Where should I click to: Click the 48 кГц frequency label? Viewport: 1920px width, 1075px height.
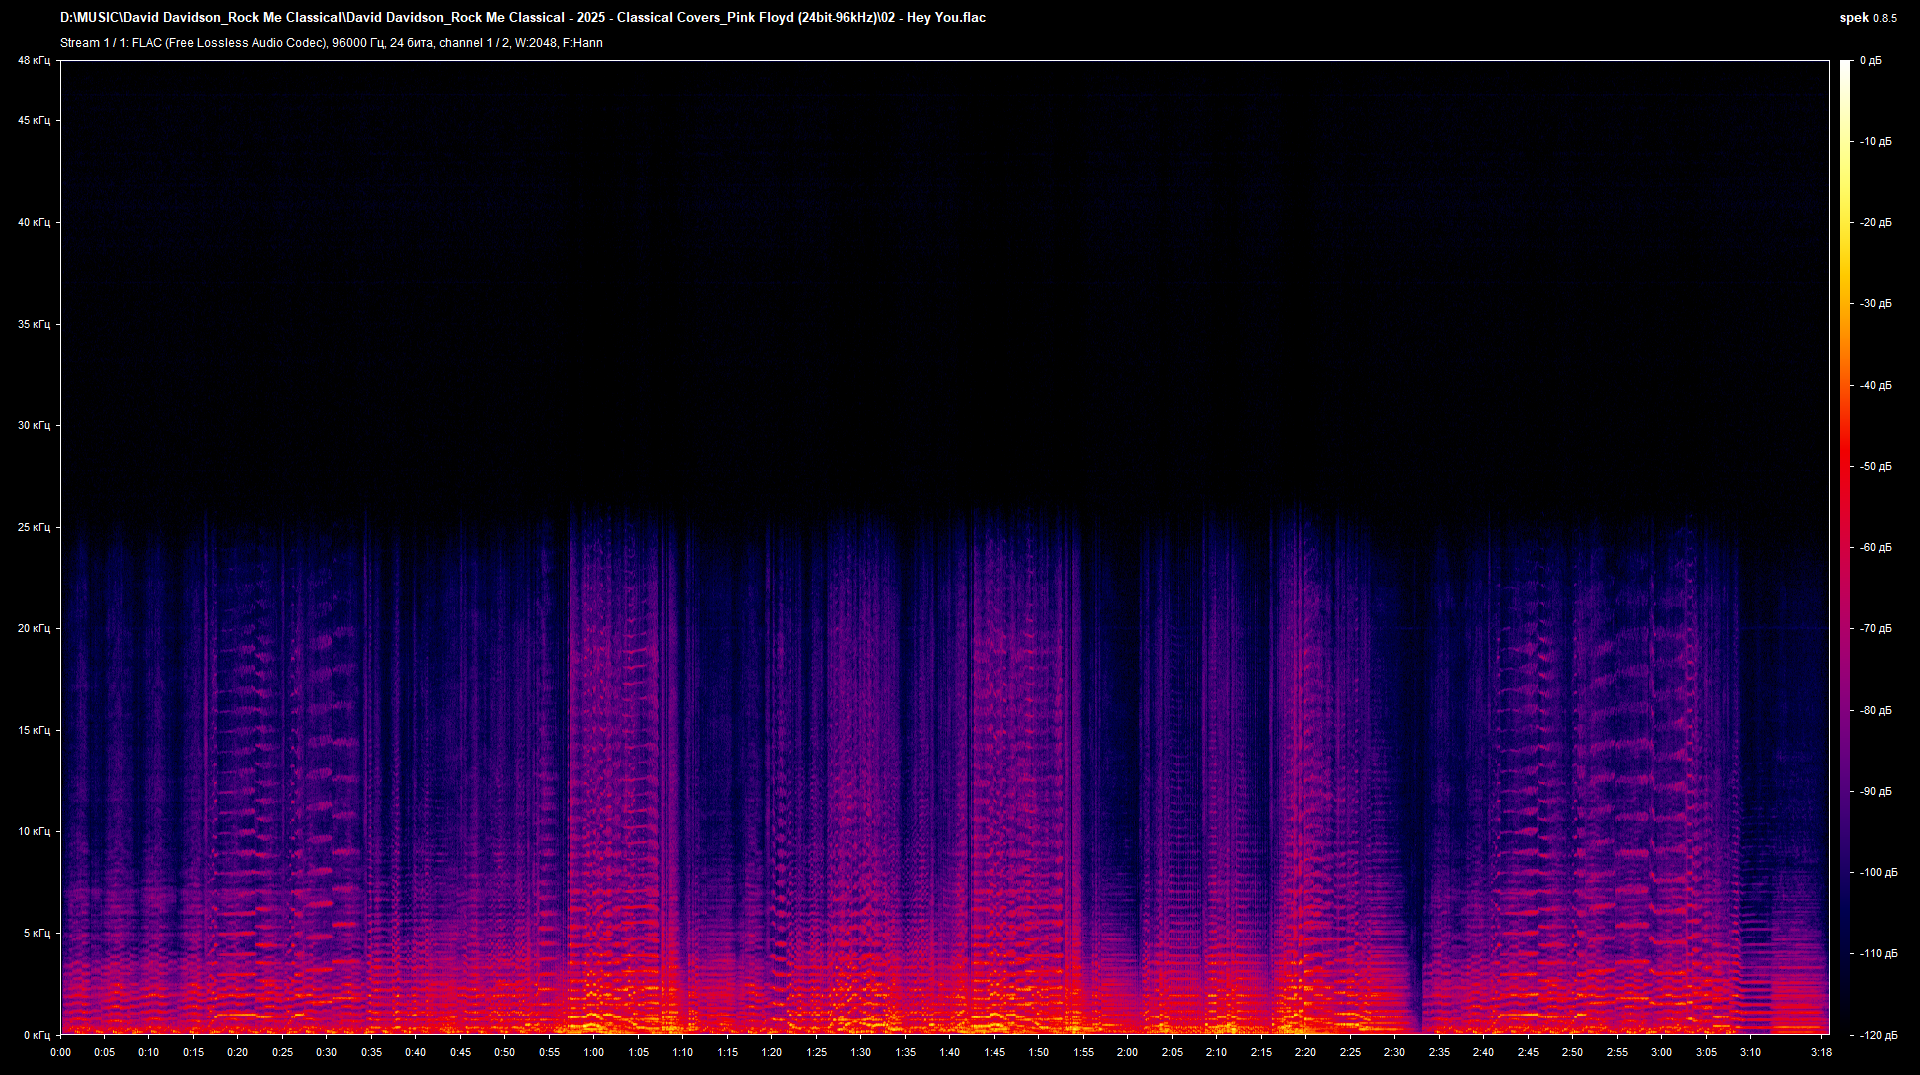coord(34,61)
